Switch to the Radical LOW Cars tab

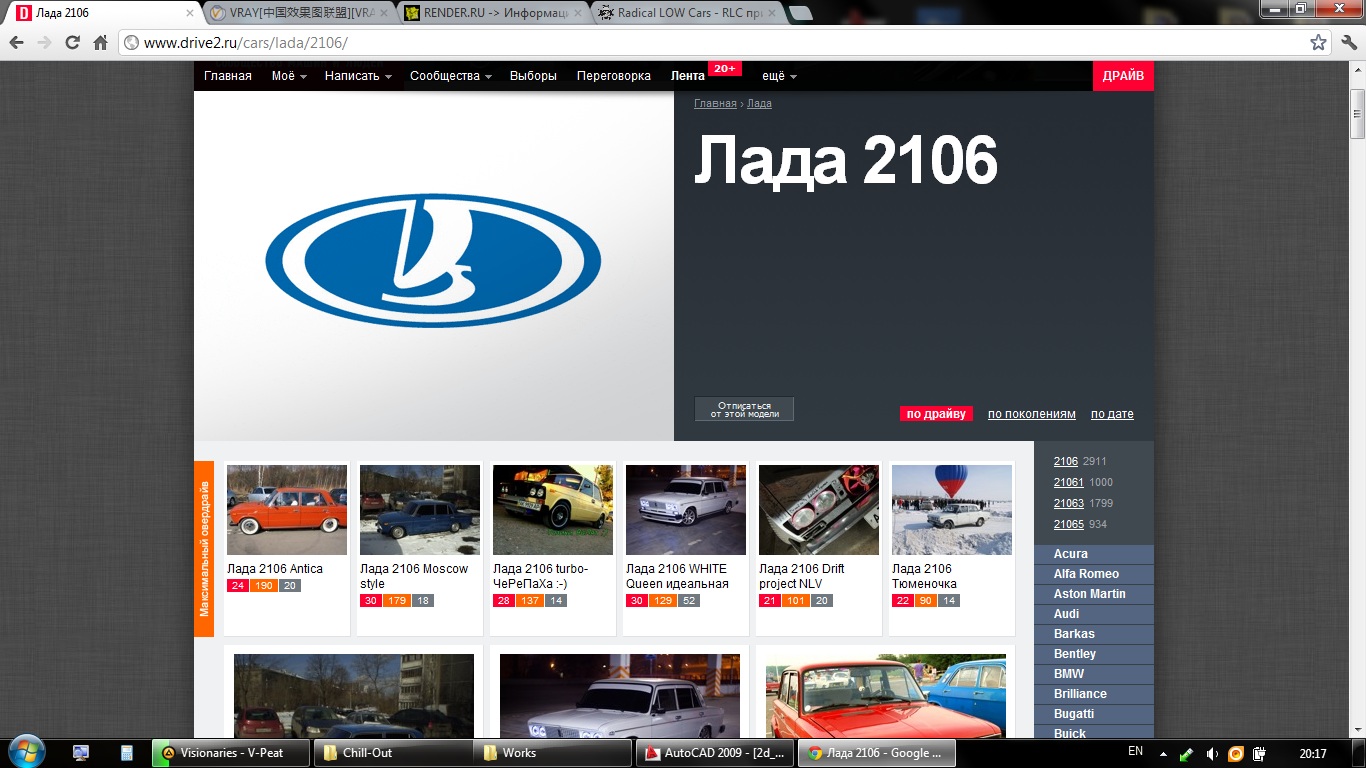[x=686, y=13]
